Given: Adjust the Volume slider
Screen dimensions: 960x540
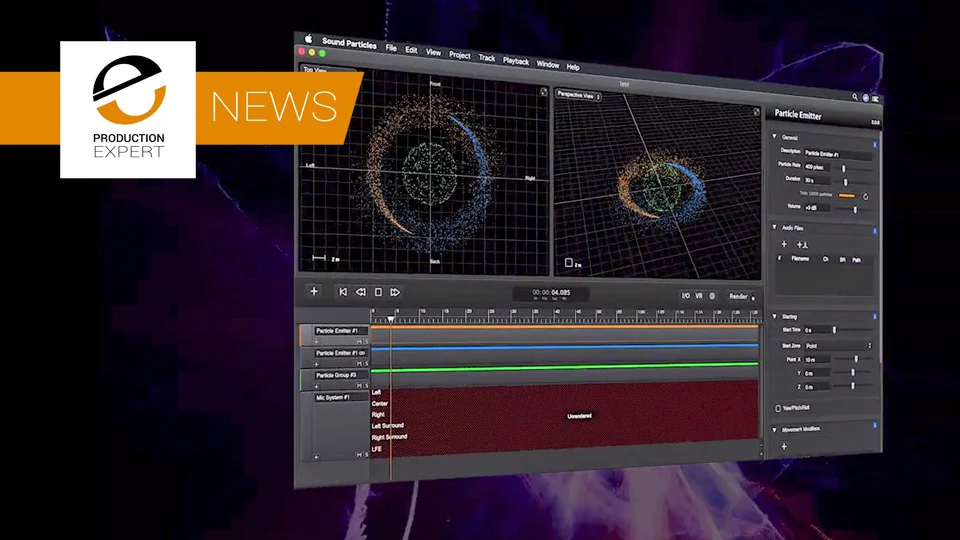Looking at the screenshot, I should click(855, 209).
